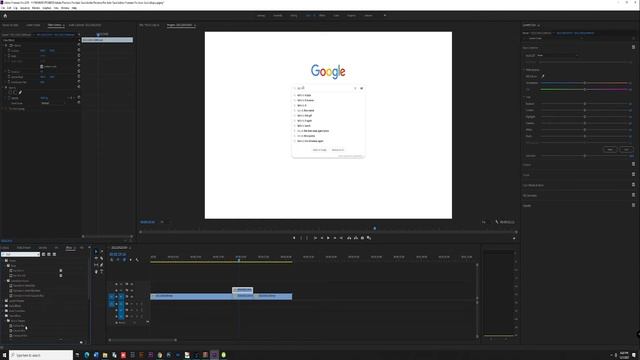The image size is (640, 360).
Task: Select the Razor tool
Action: click(102, 258)
